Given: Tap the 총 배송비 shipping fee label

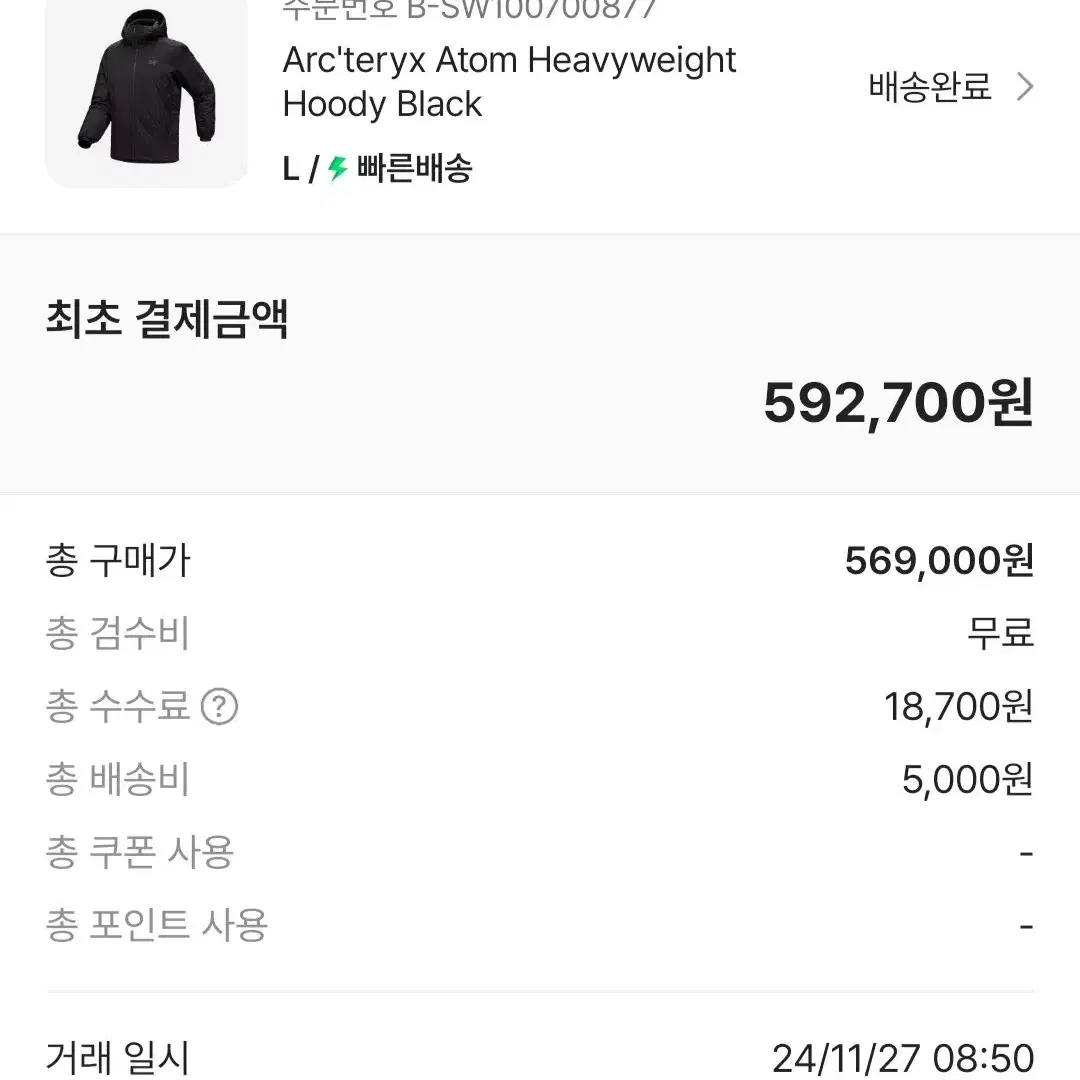Looking at the screenshot, I should pyautogui.click(x=117, y=780).
